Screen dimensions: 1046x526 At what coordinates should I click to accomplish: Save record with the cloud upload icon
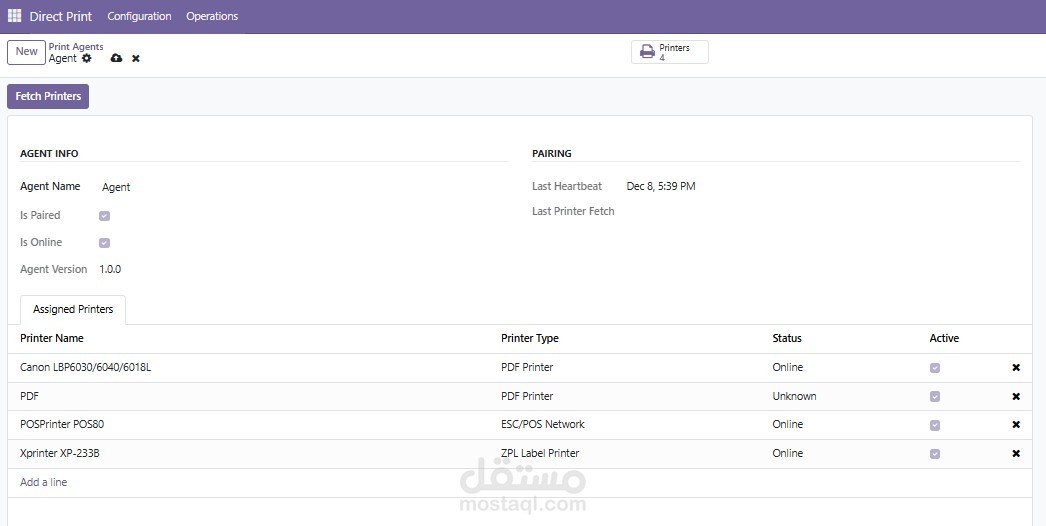point(116,58)
